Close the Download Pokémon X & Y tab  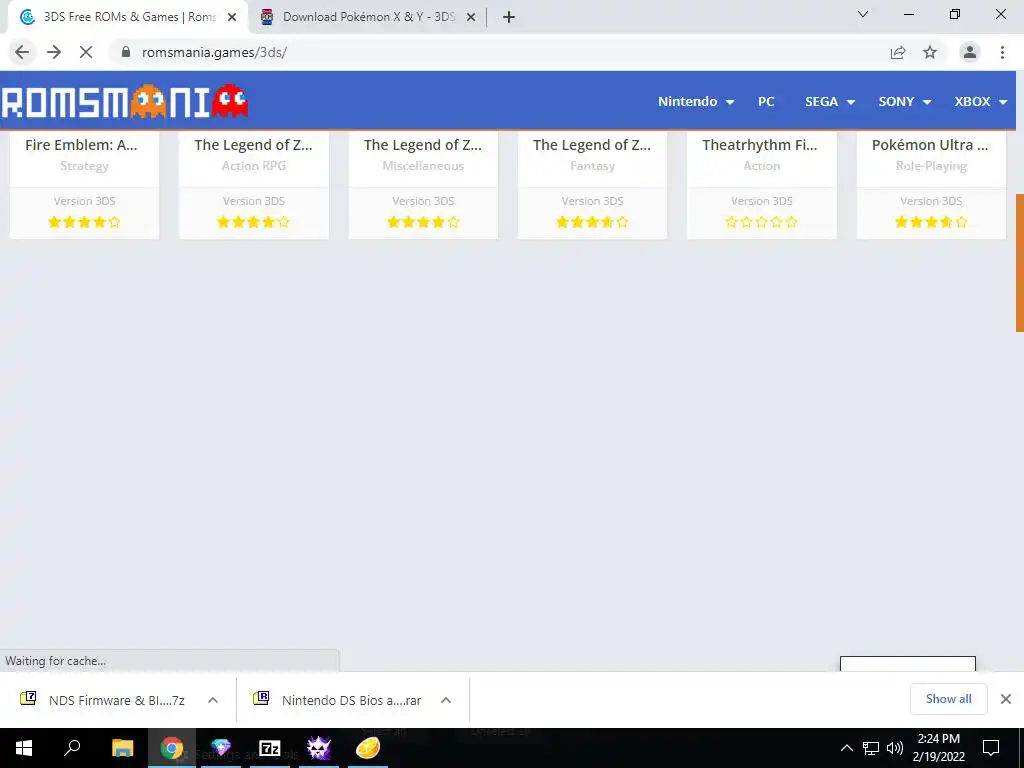click(x=471, y=17)
